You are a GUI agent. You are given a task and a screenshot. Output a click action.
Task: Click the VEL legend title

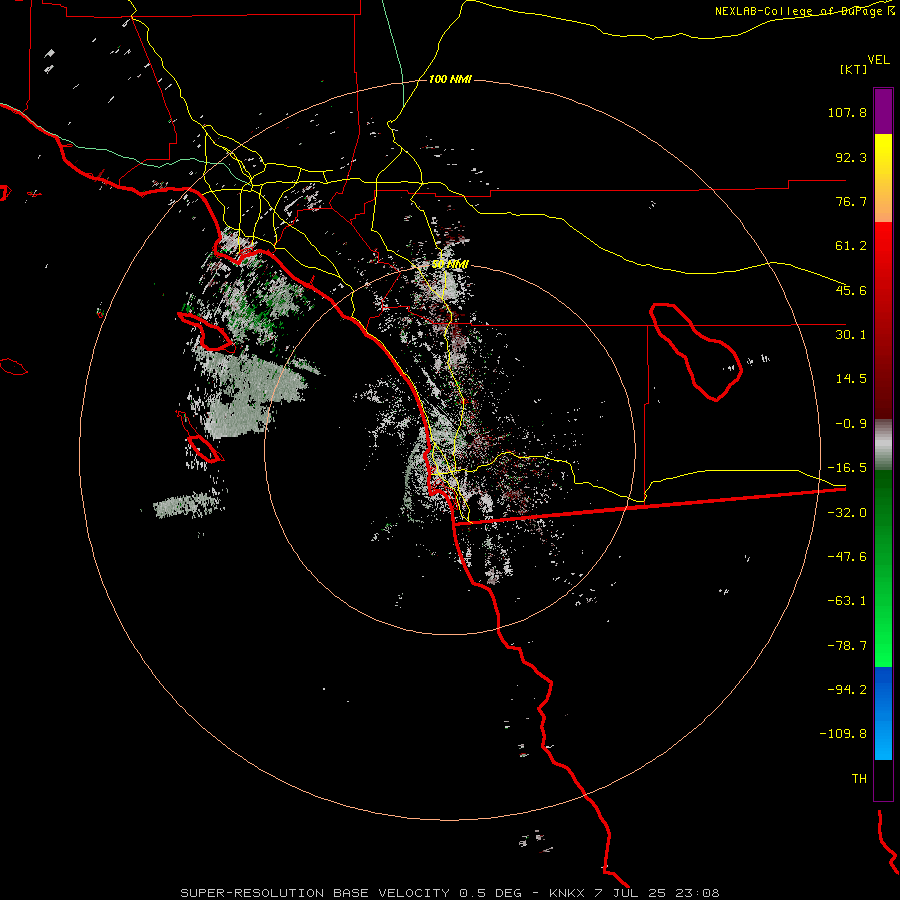(878, 60)
